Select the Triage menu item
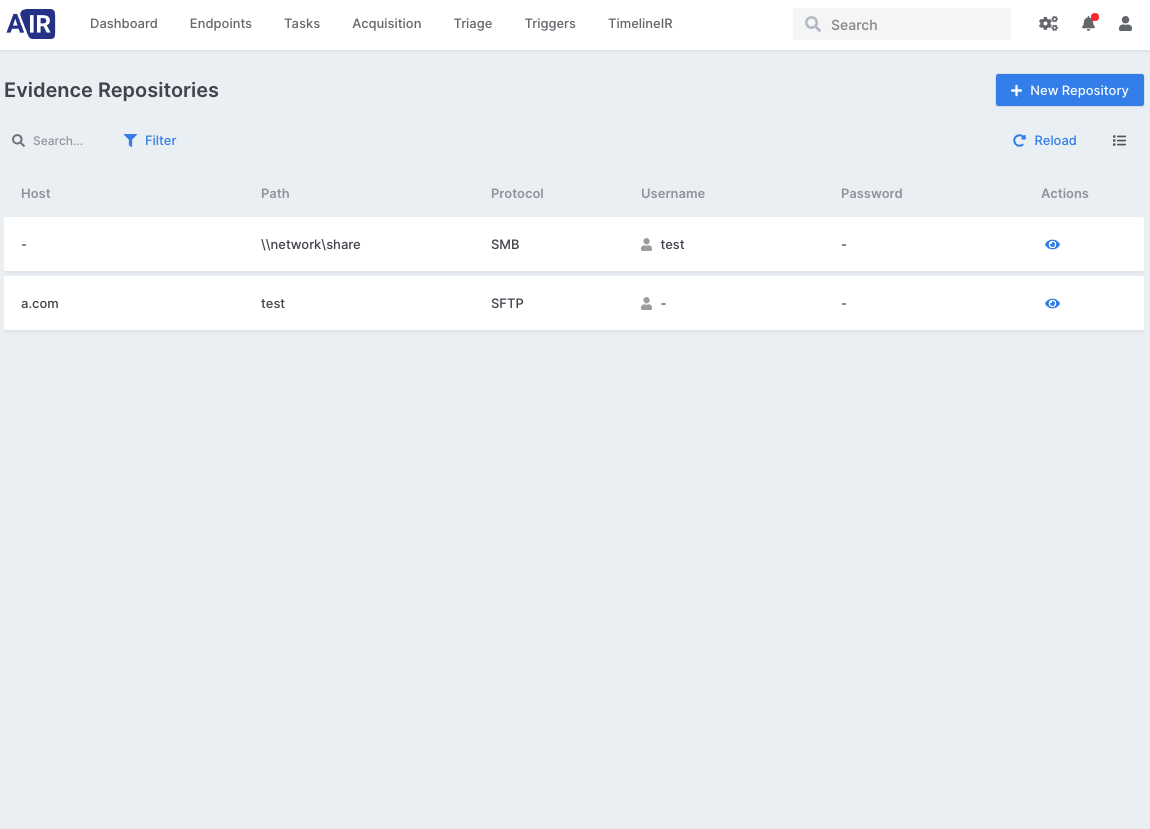Screen dimensions: 1150x829 point(473,24)
